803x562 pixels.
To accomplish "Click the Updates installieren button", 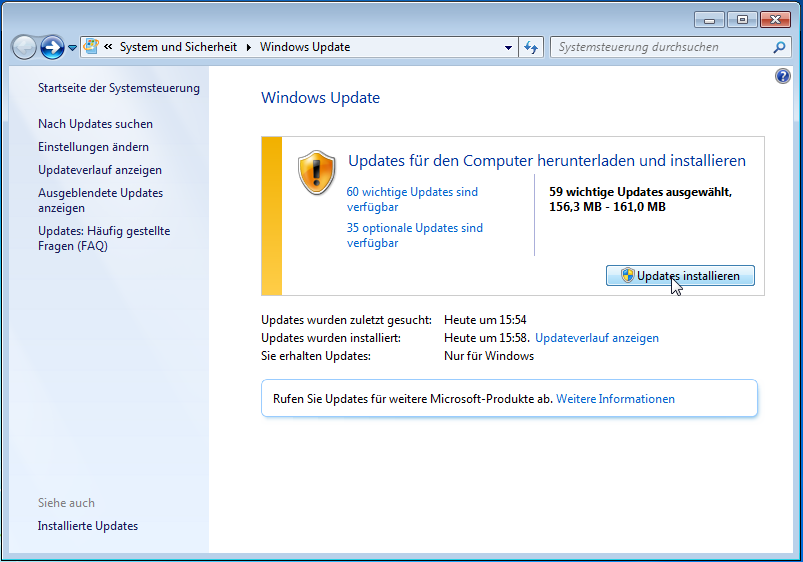I will point(680,276).
